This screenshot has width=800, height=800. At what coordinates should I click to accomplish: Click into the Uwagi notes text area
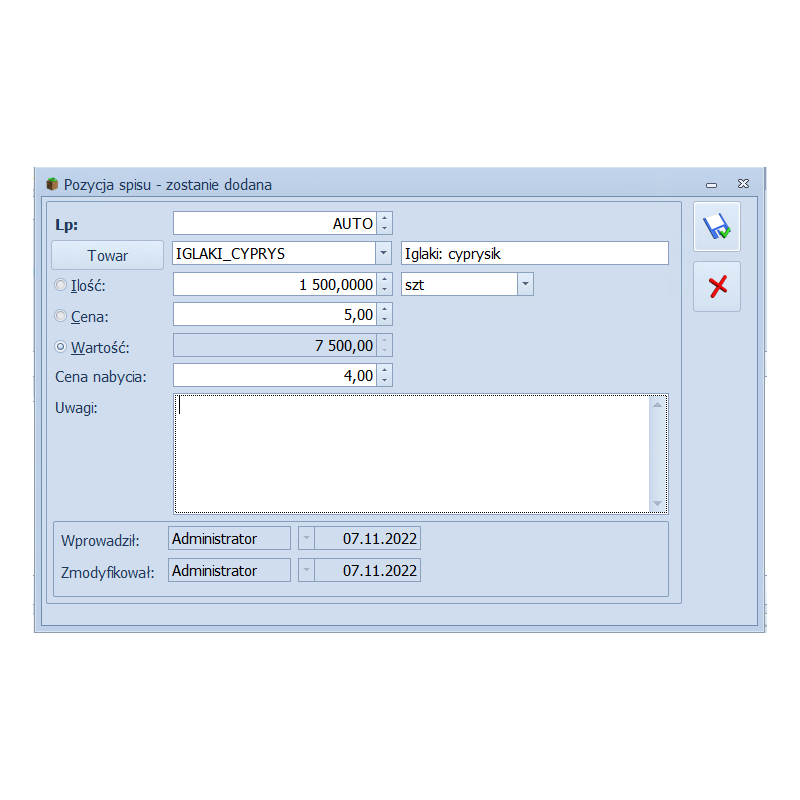(x=410, y=452)
